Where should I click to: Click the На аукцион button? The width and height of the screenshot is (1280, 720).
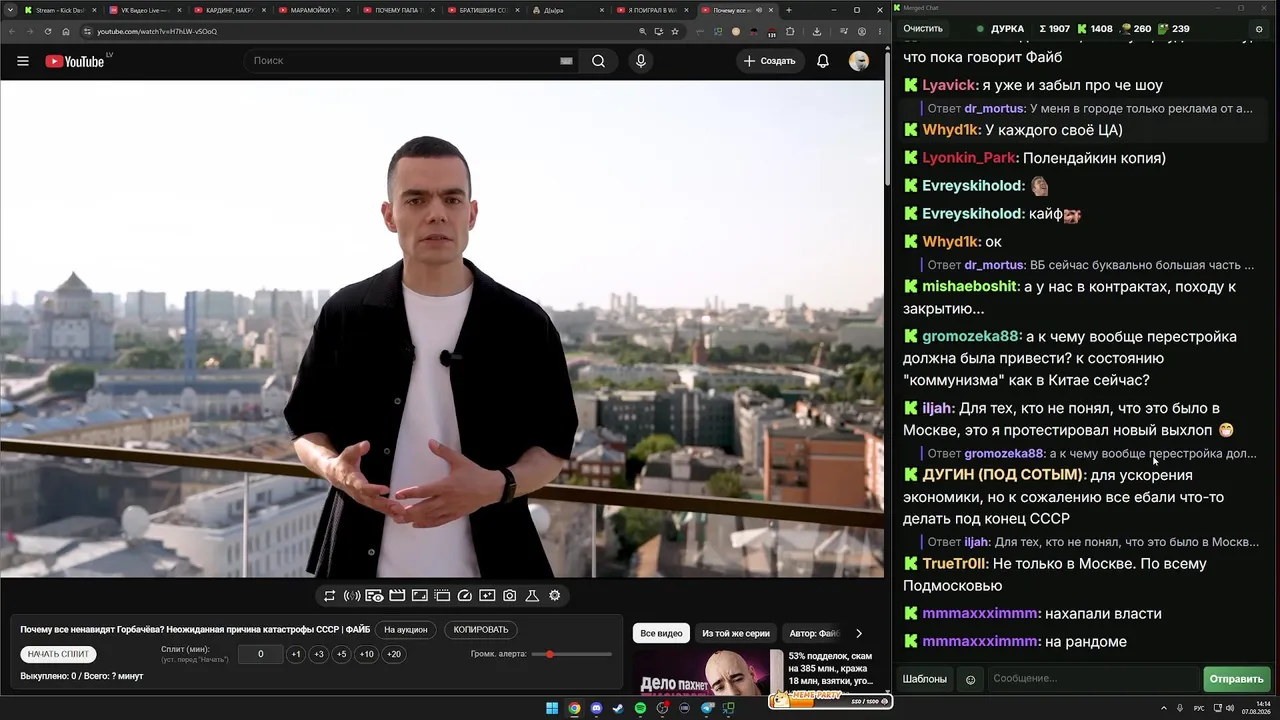[x=406, y=630]
